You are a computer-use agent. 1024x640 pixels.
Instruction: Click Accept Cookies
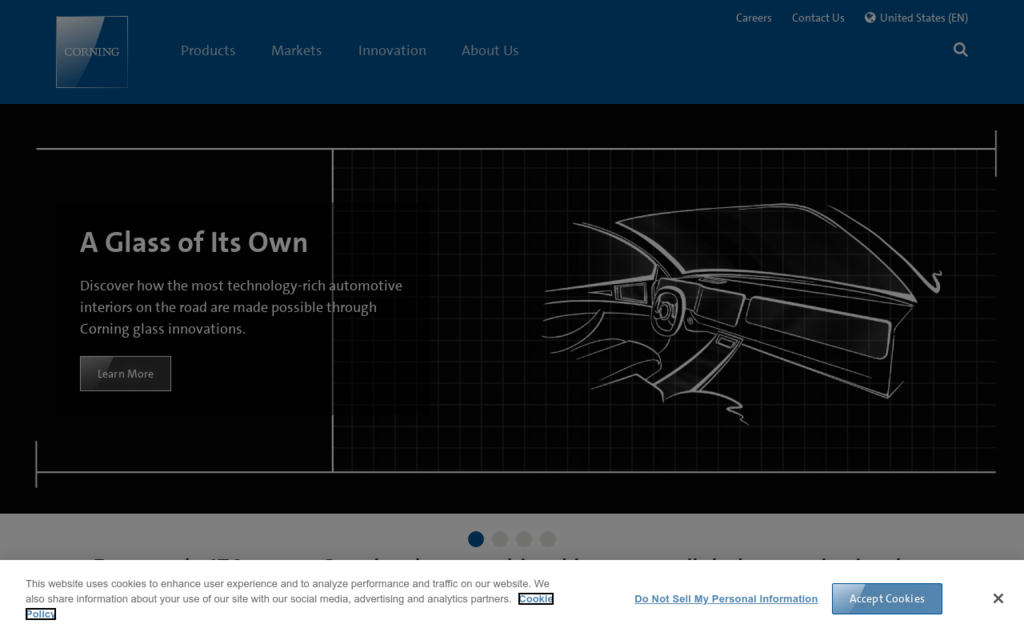pyautogui.click(x=886, y=598)
